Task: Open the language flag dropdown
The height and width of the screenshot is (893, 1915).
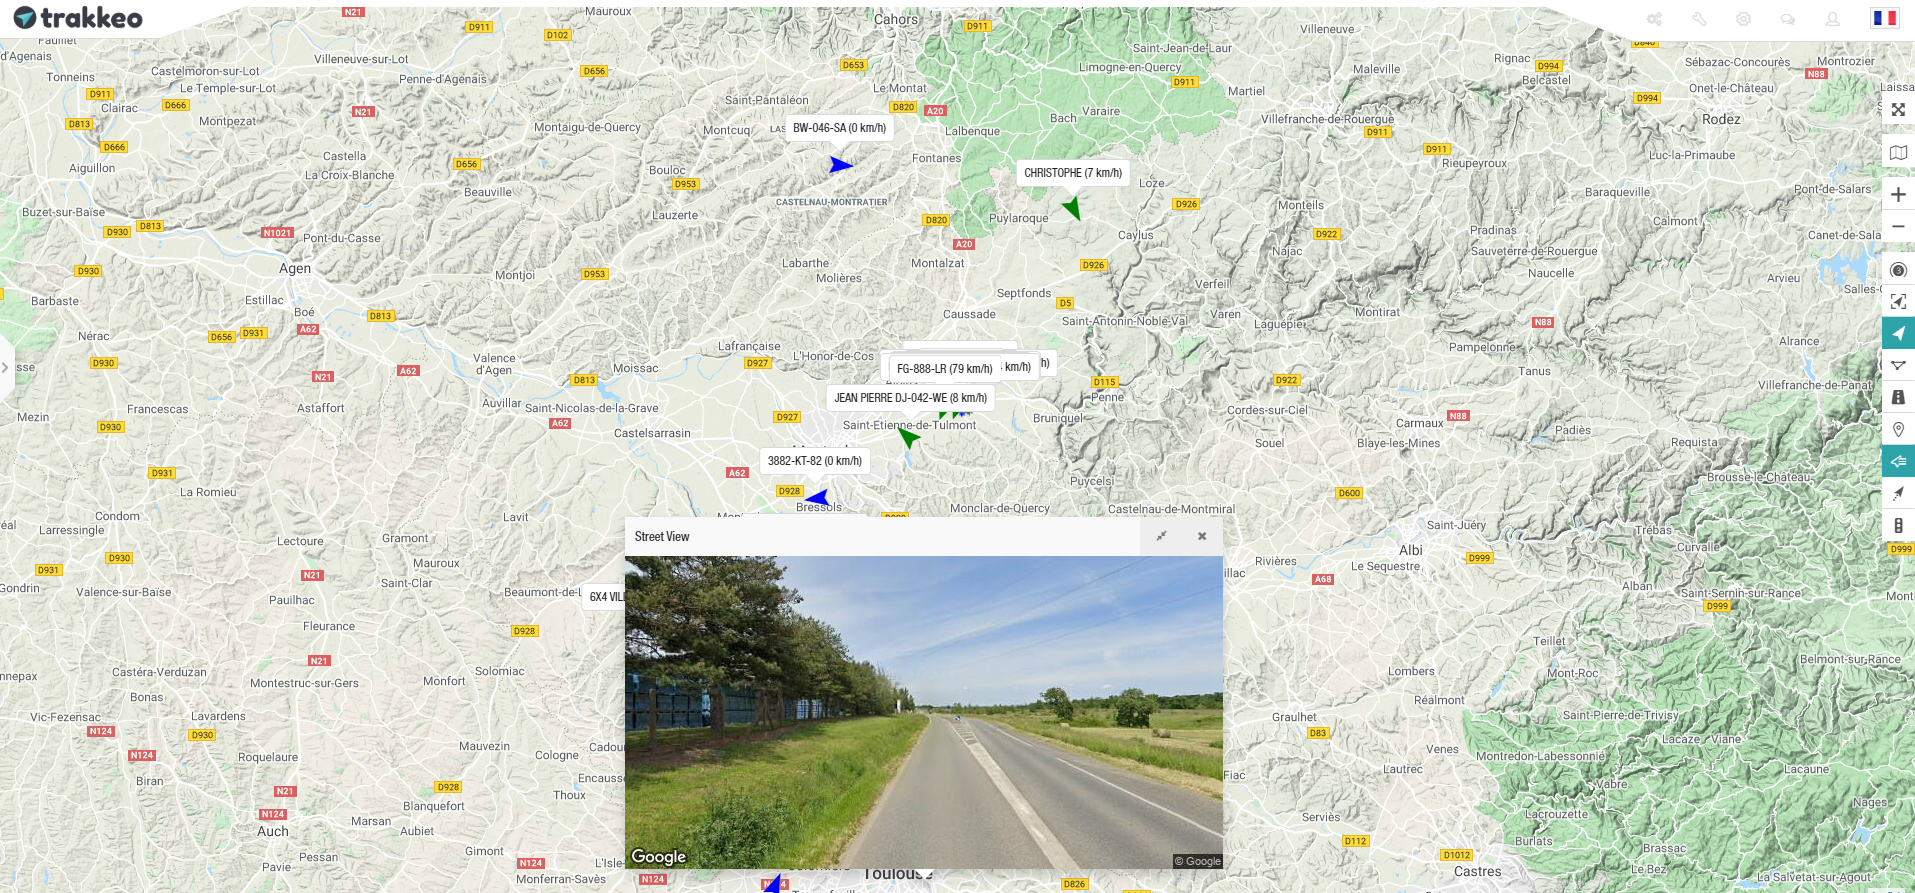Action: pyautogui.click(x=1885, y=18)
